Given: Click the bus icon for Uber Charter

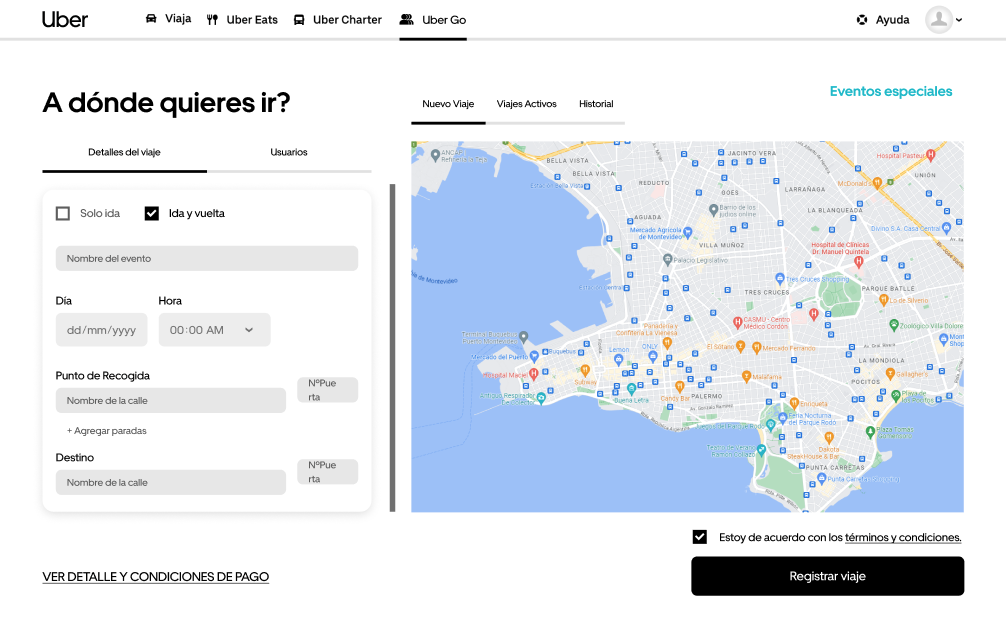Looking at the screenshot, I should tap(299, 20).
